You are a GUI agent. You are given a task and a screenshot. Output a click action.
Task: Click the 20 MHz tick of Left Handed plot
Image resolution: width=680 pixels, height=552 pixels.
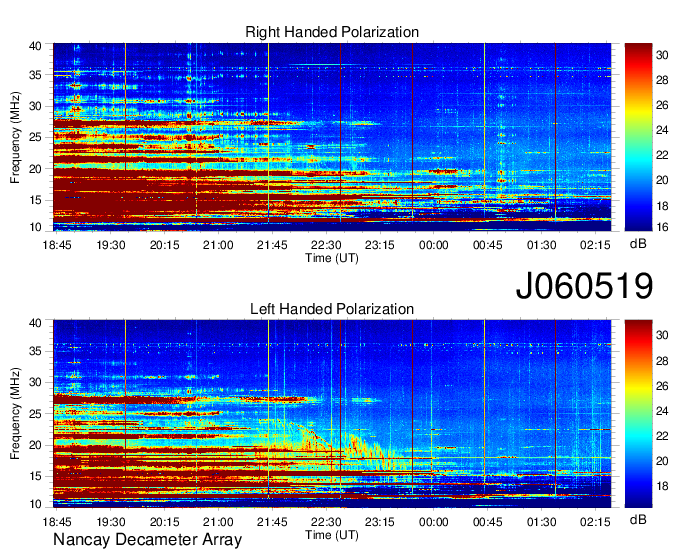(35, 445)
